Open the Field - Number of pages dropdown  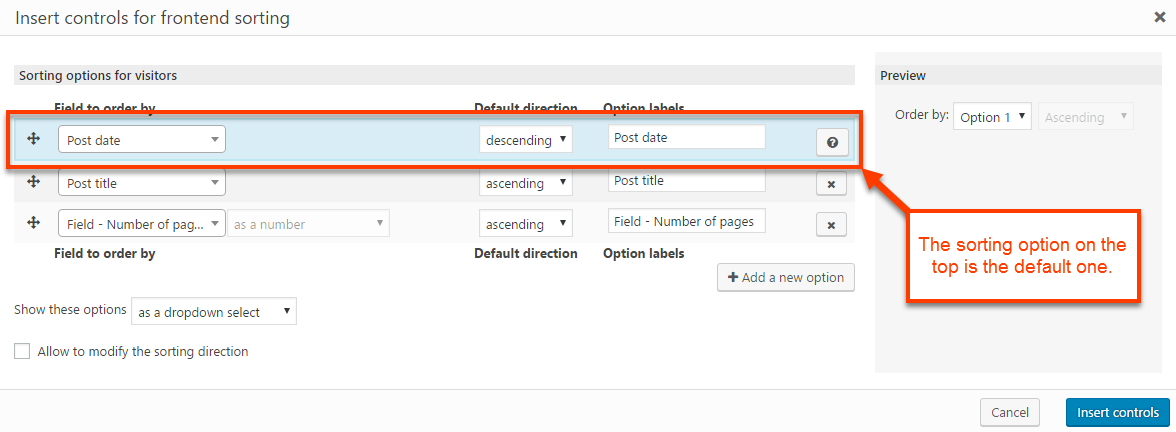(142, 224)
